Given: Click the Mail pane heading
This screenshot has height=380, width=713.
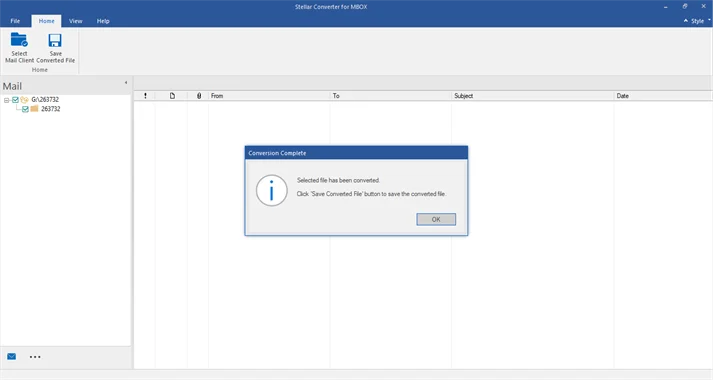Looking at the screenshot, I should tap(12, 86).
